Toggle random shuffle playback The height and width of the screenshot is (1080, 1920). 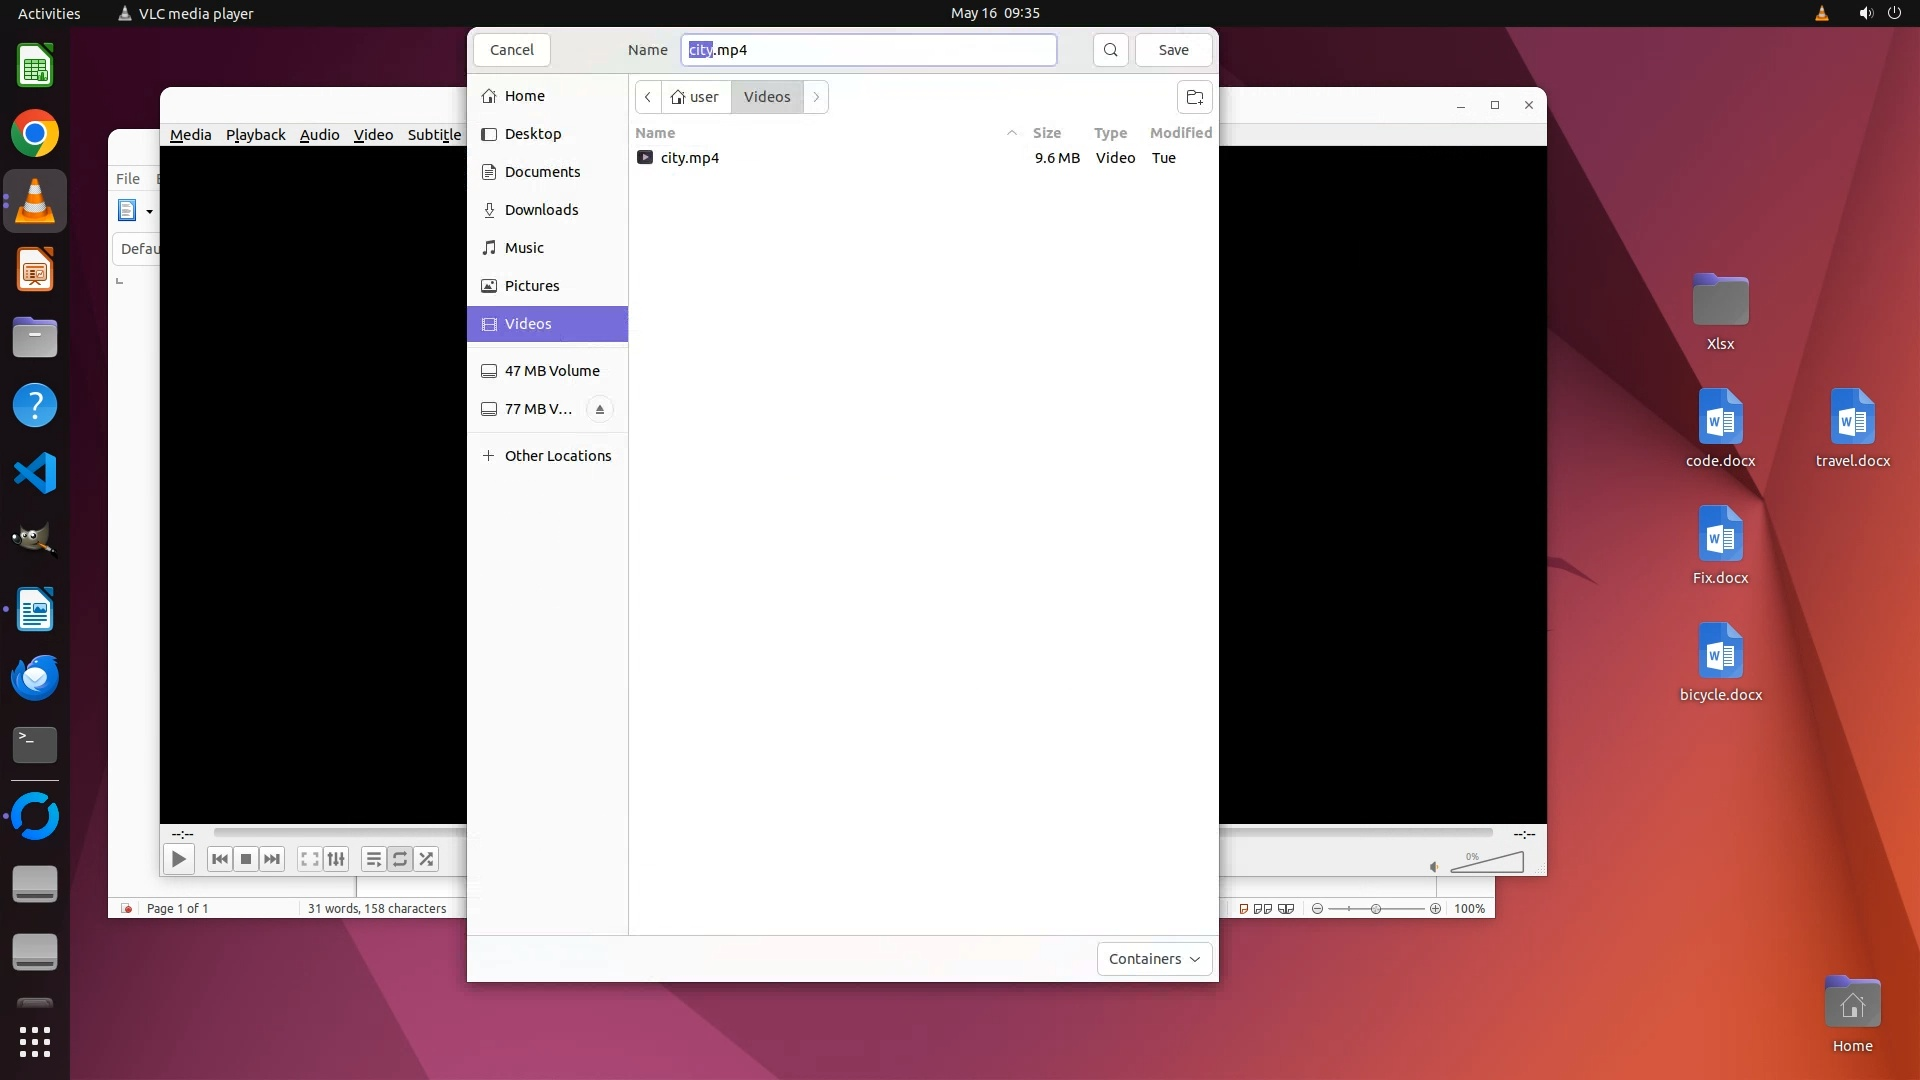coord(427,859)
